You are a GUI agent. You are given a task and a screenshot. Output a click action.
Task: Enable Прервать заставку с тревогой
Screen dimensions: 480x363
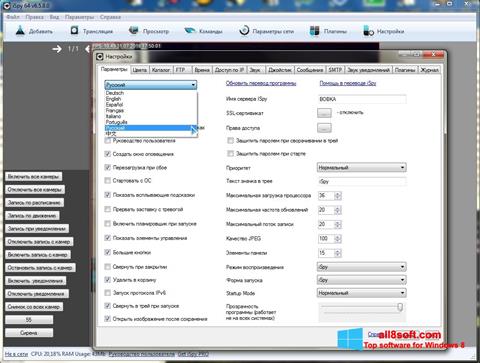coord(107,209)
